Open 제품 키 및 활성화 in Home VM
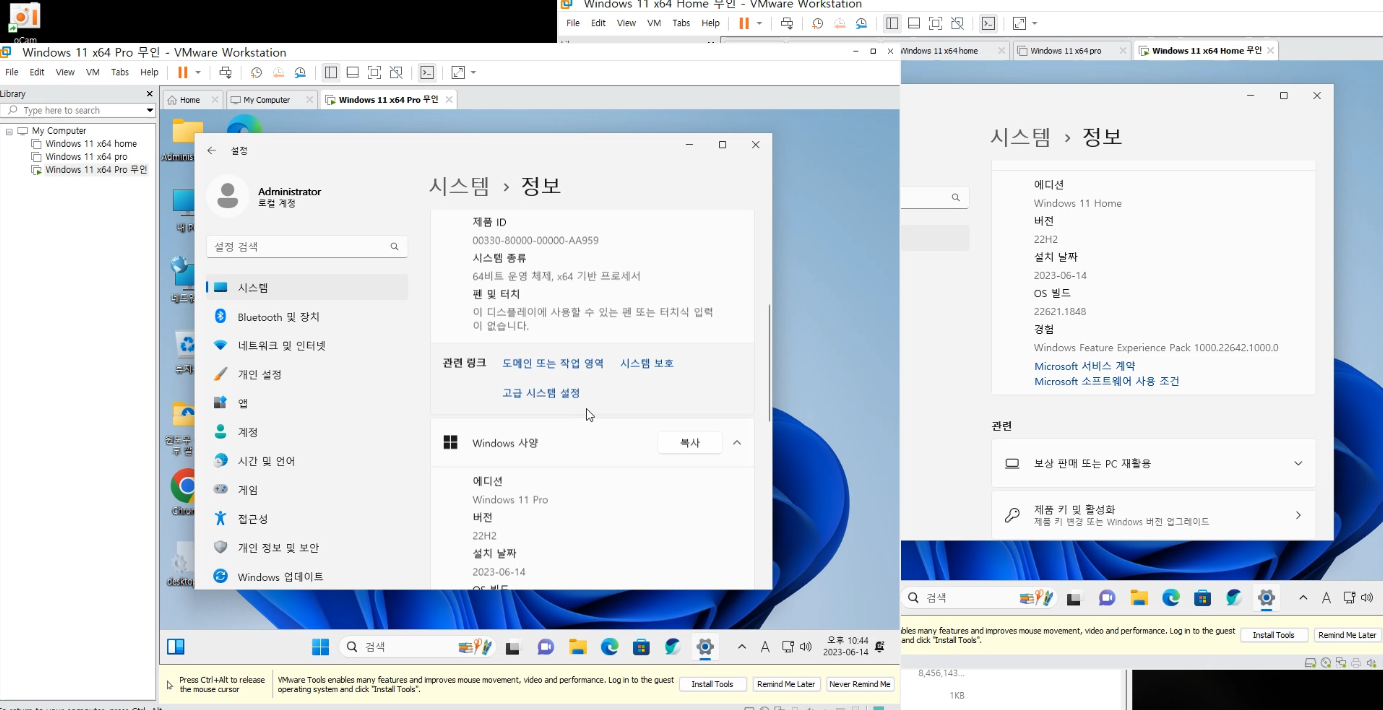This screenshot has width=1383, height=710. (x=1153, y=515)
